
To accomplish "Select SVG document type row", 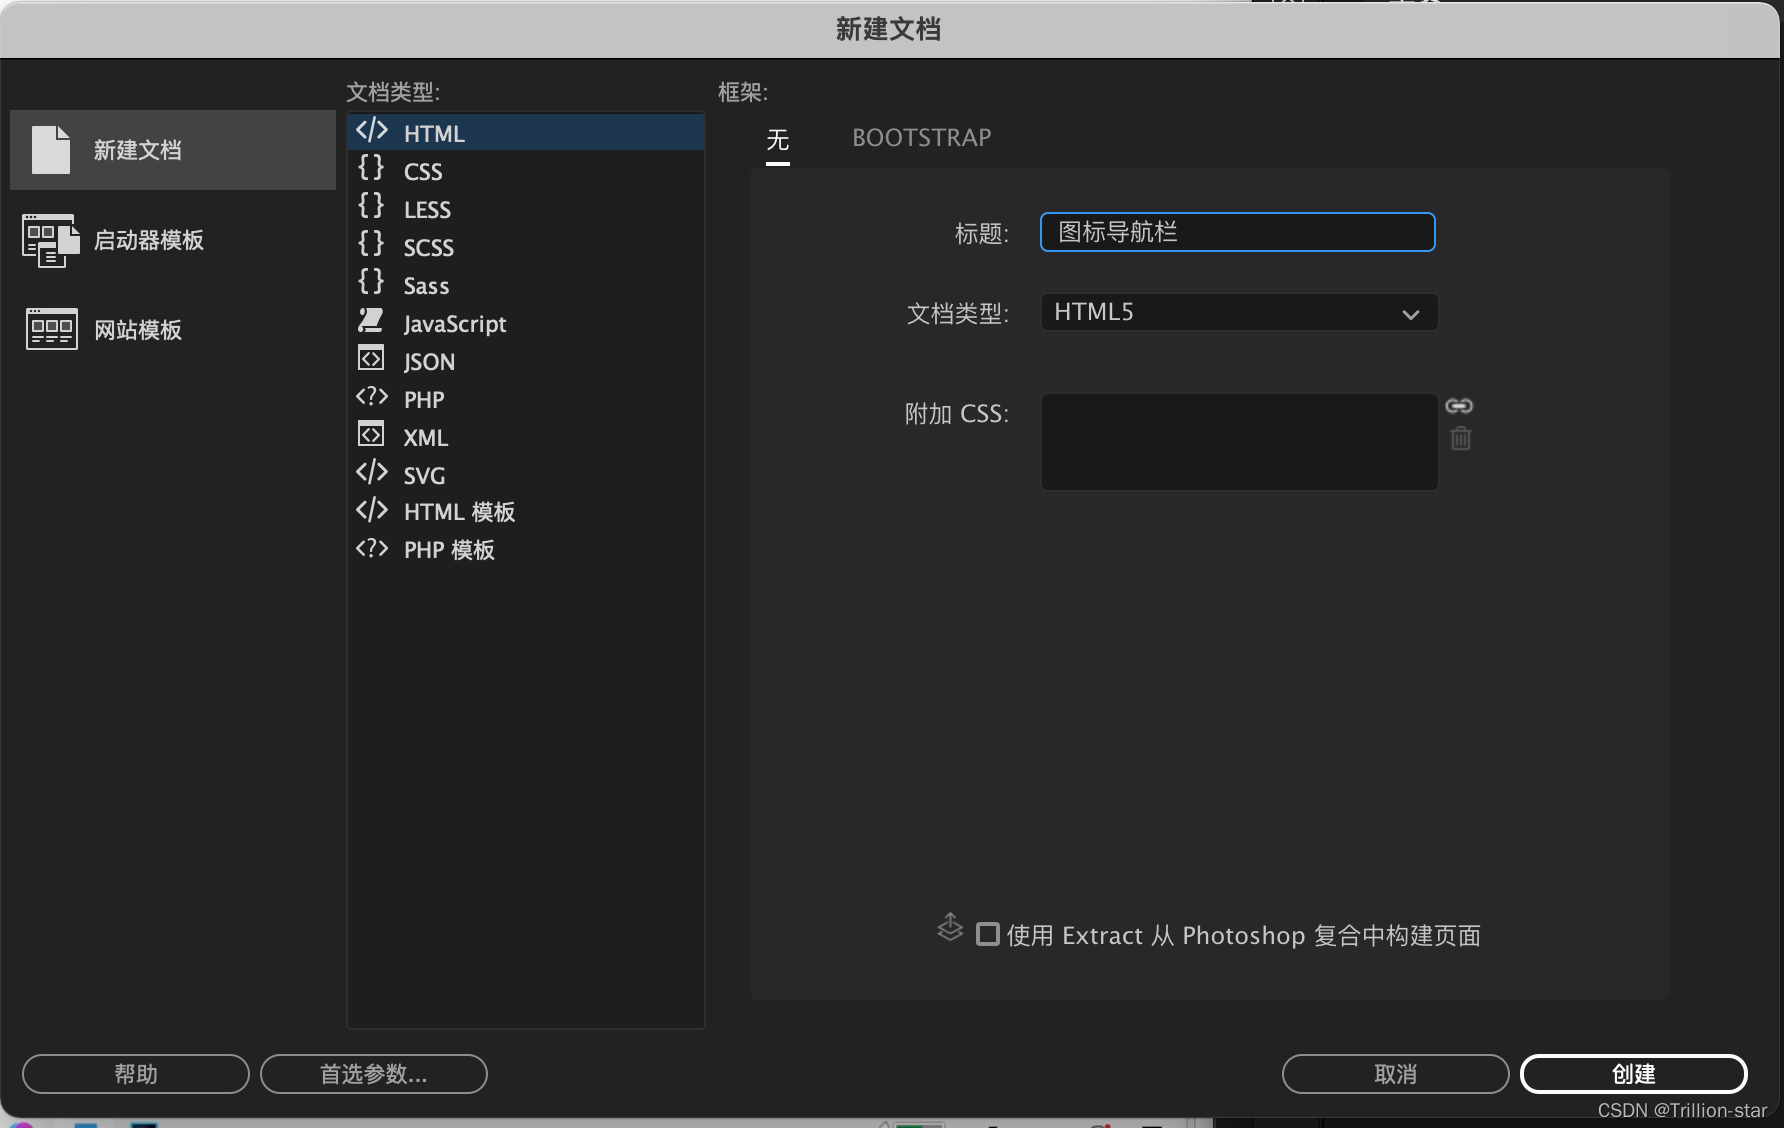I will 526,475.
